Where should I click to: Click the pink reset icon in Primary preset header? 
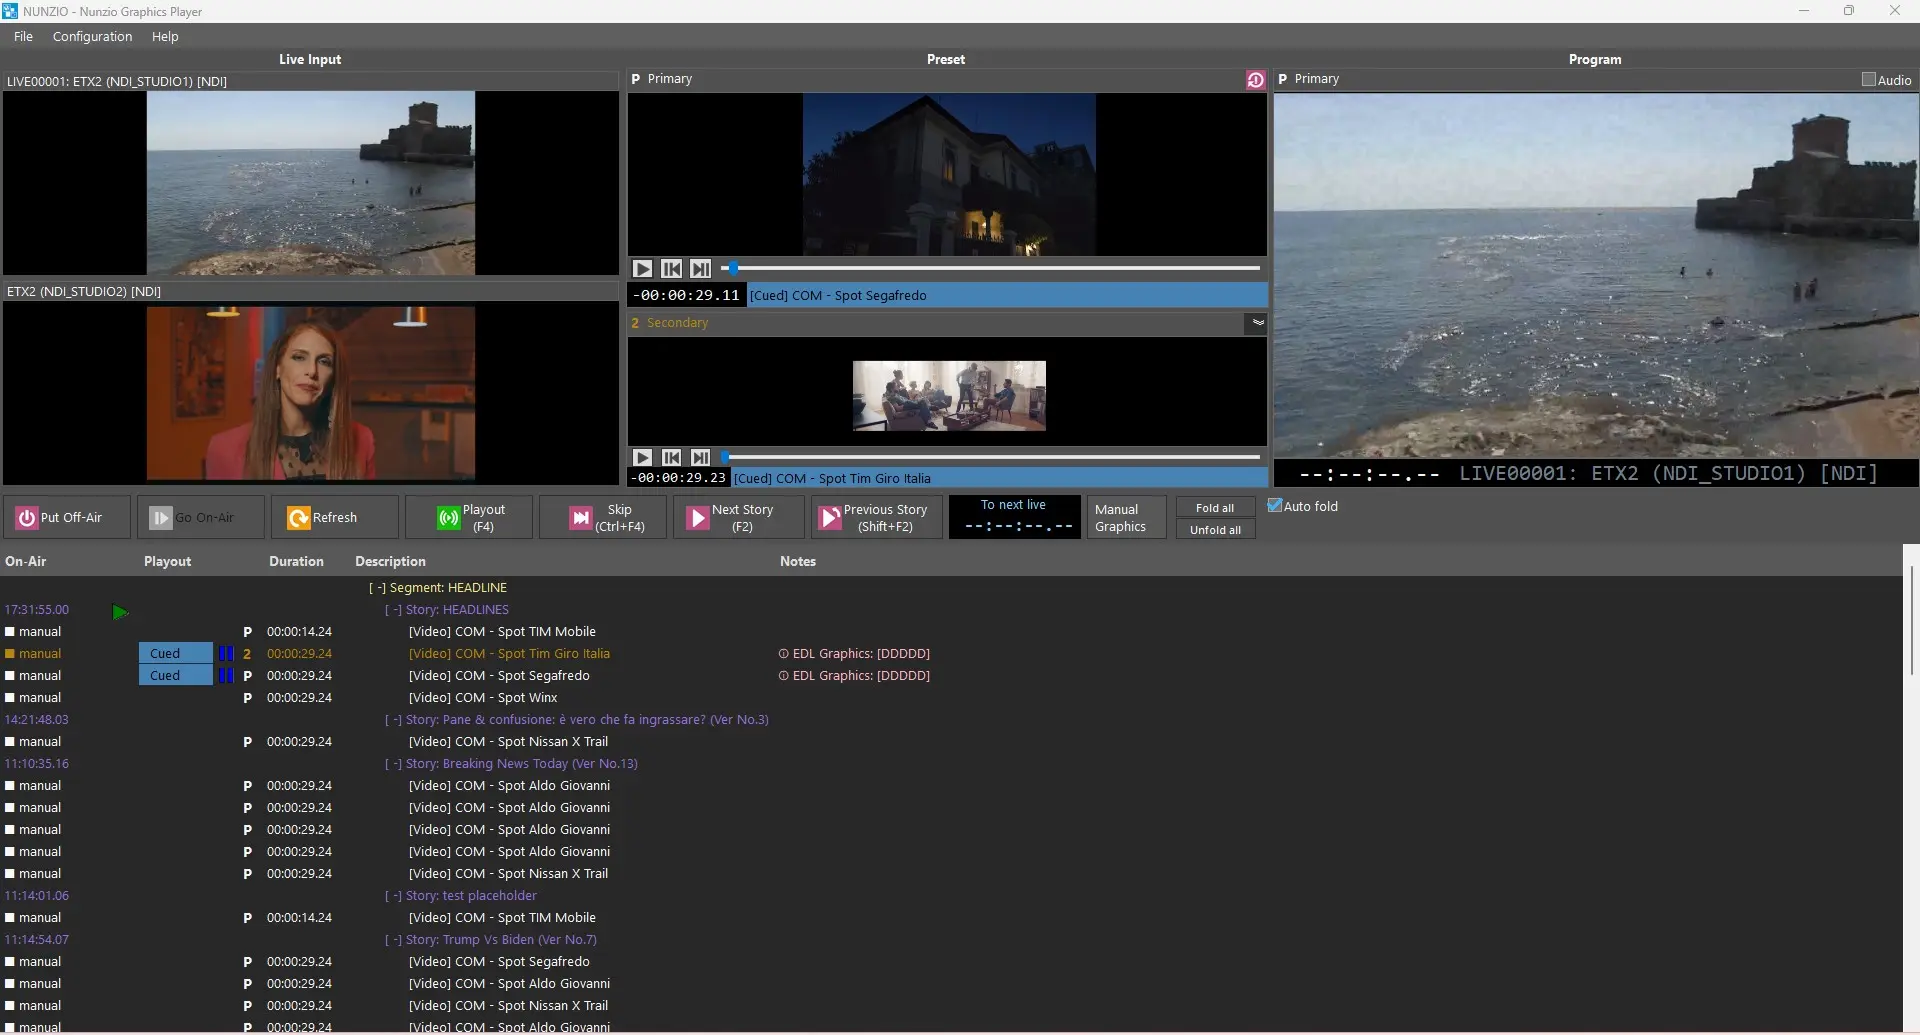(x=1255, y=80)
